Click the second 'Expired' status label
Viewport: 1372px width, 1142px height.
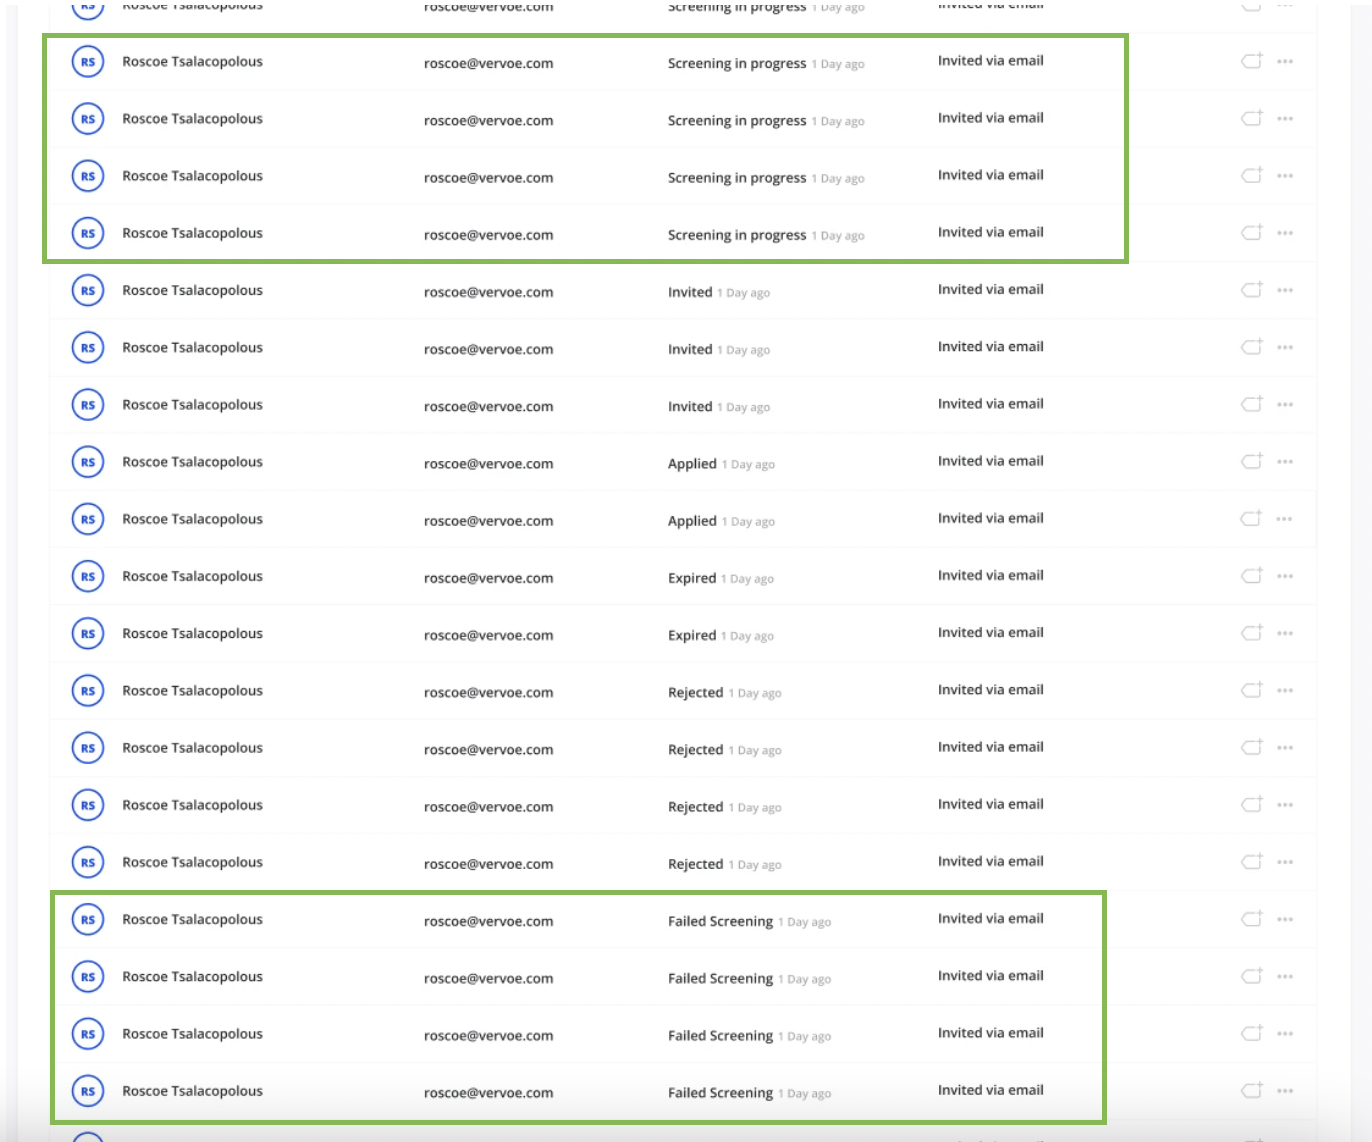[692, 635]
